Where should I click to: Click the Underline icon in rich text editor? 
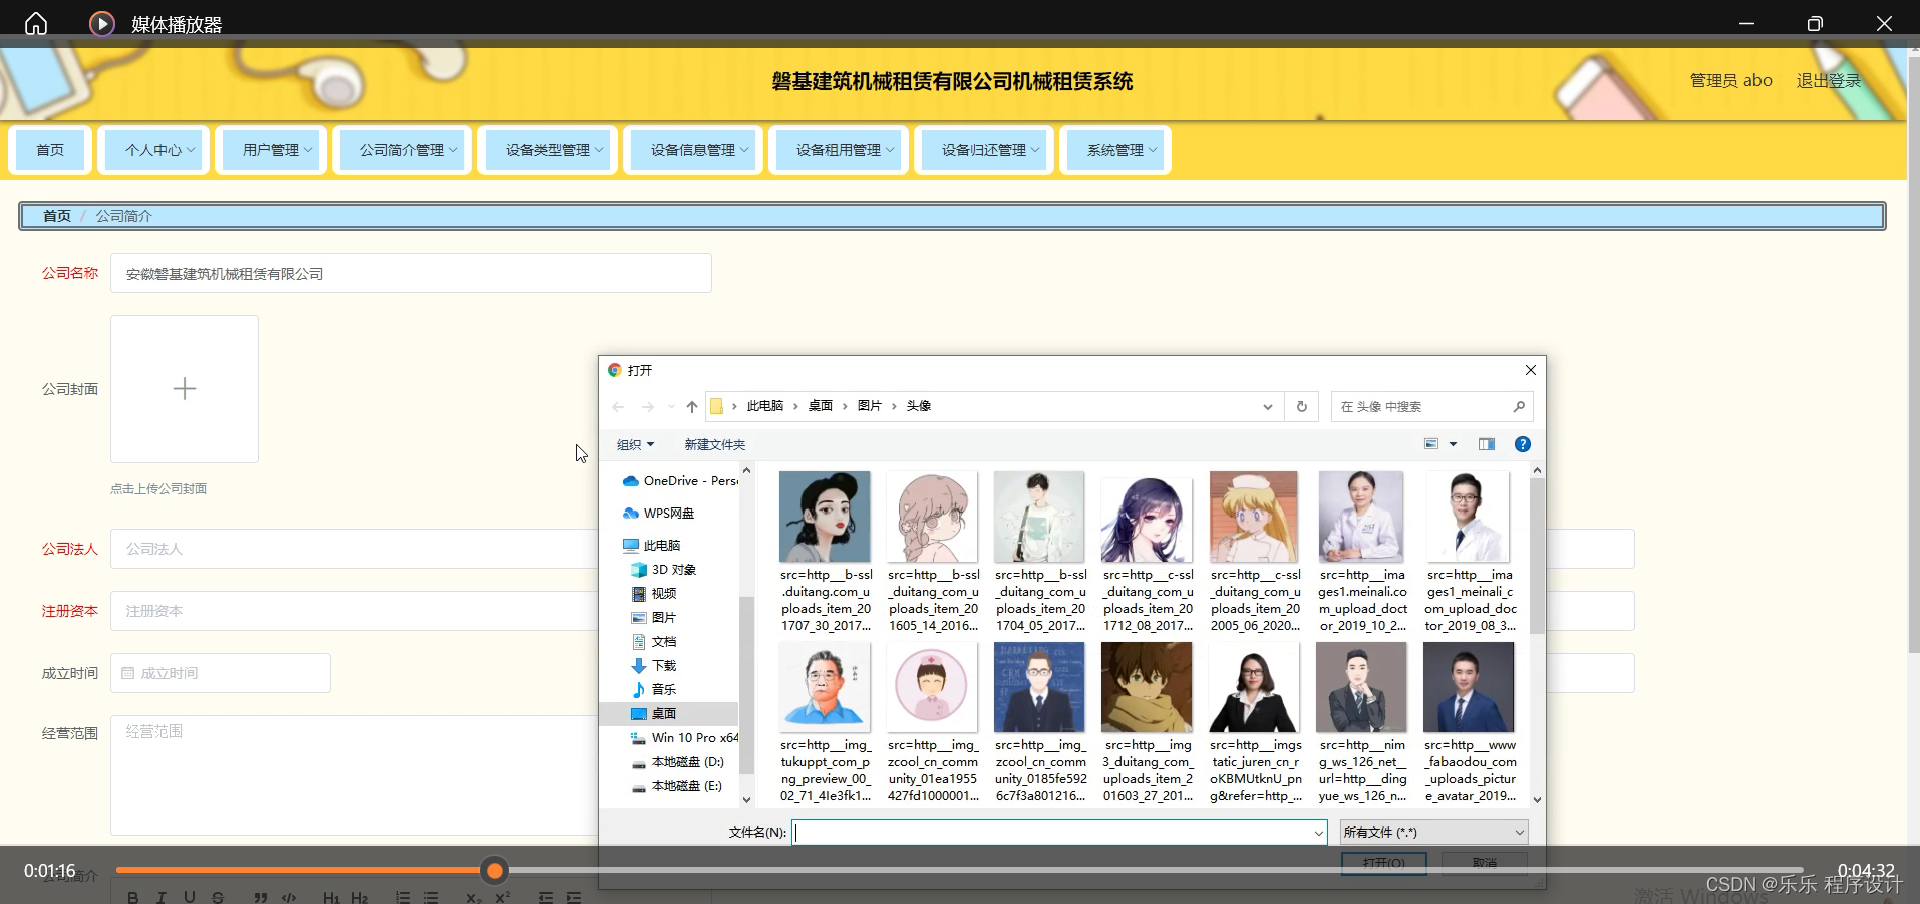coord(190,897)
